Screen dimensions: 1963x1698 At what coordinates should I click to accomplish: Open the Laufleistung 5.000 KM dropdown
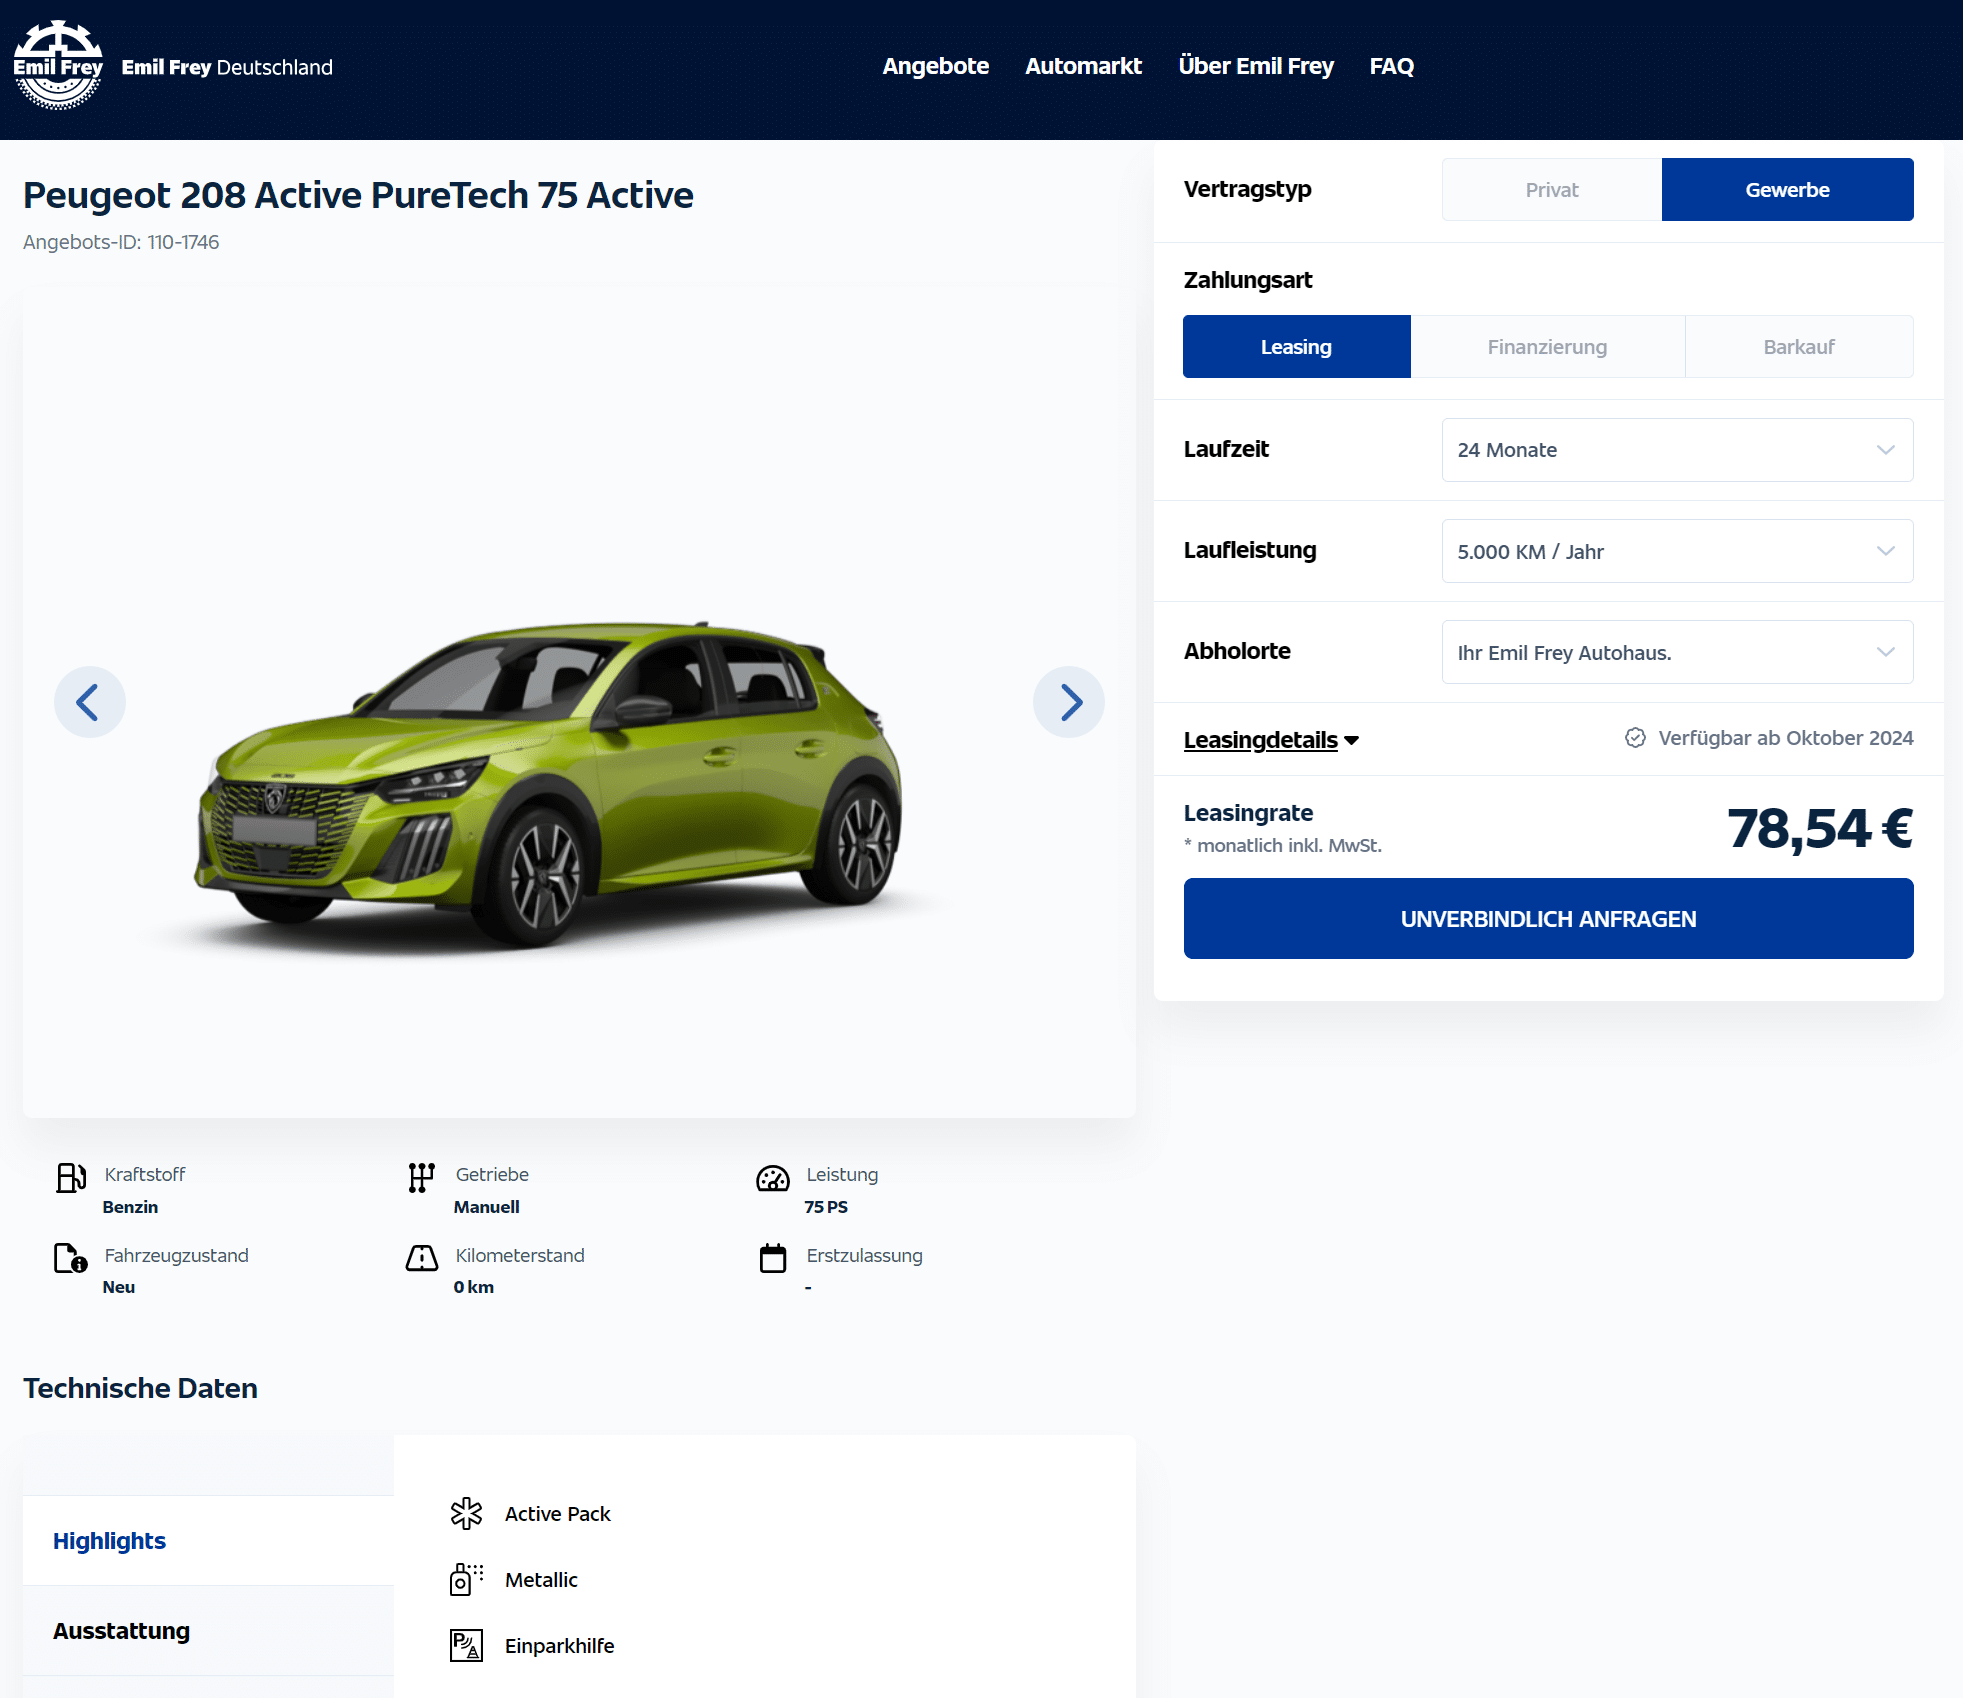[x=1678, y=551]
